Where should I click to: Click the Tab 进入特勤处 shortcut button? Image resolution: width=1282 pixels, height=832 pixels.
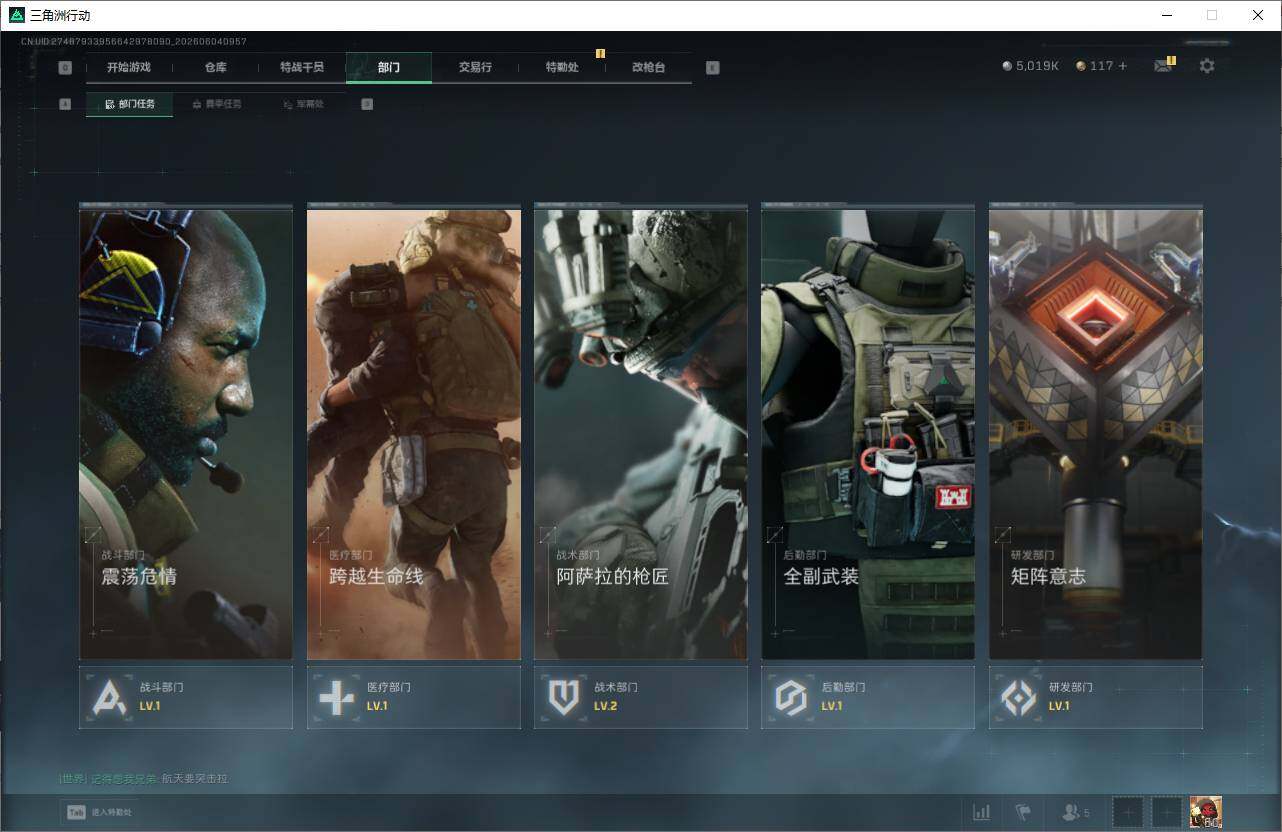point(99,813)
